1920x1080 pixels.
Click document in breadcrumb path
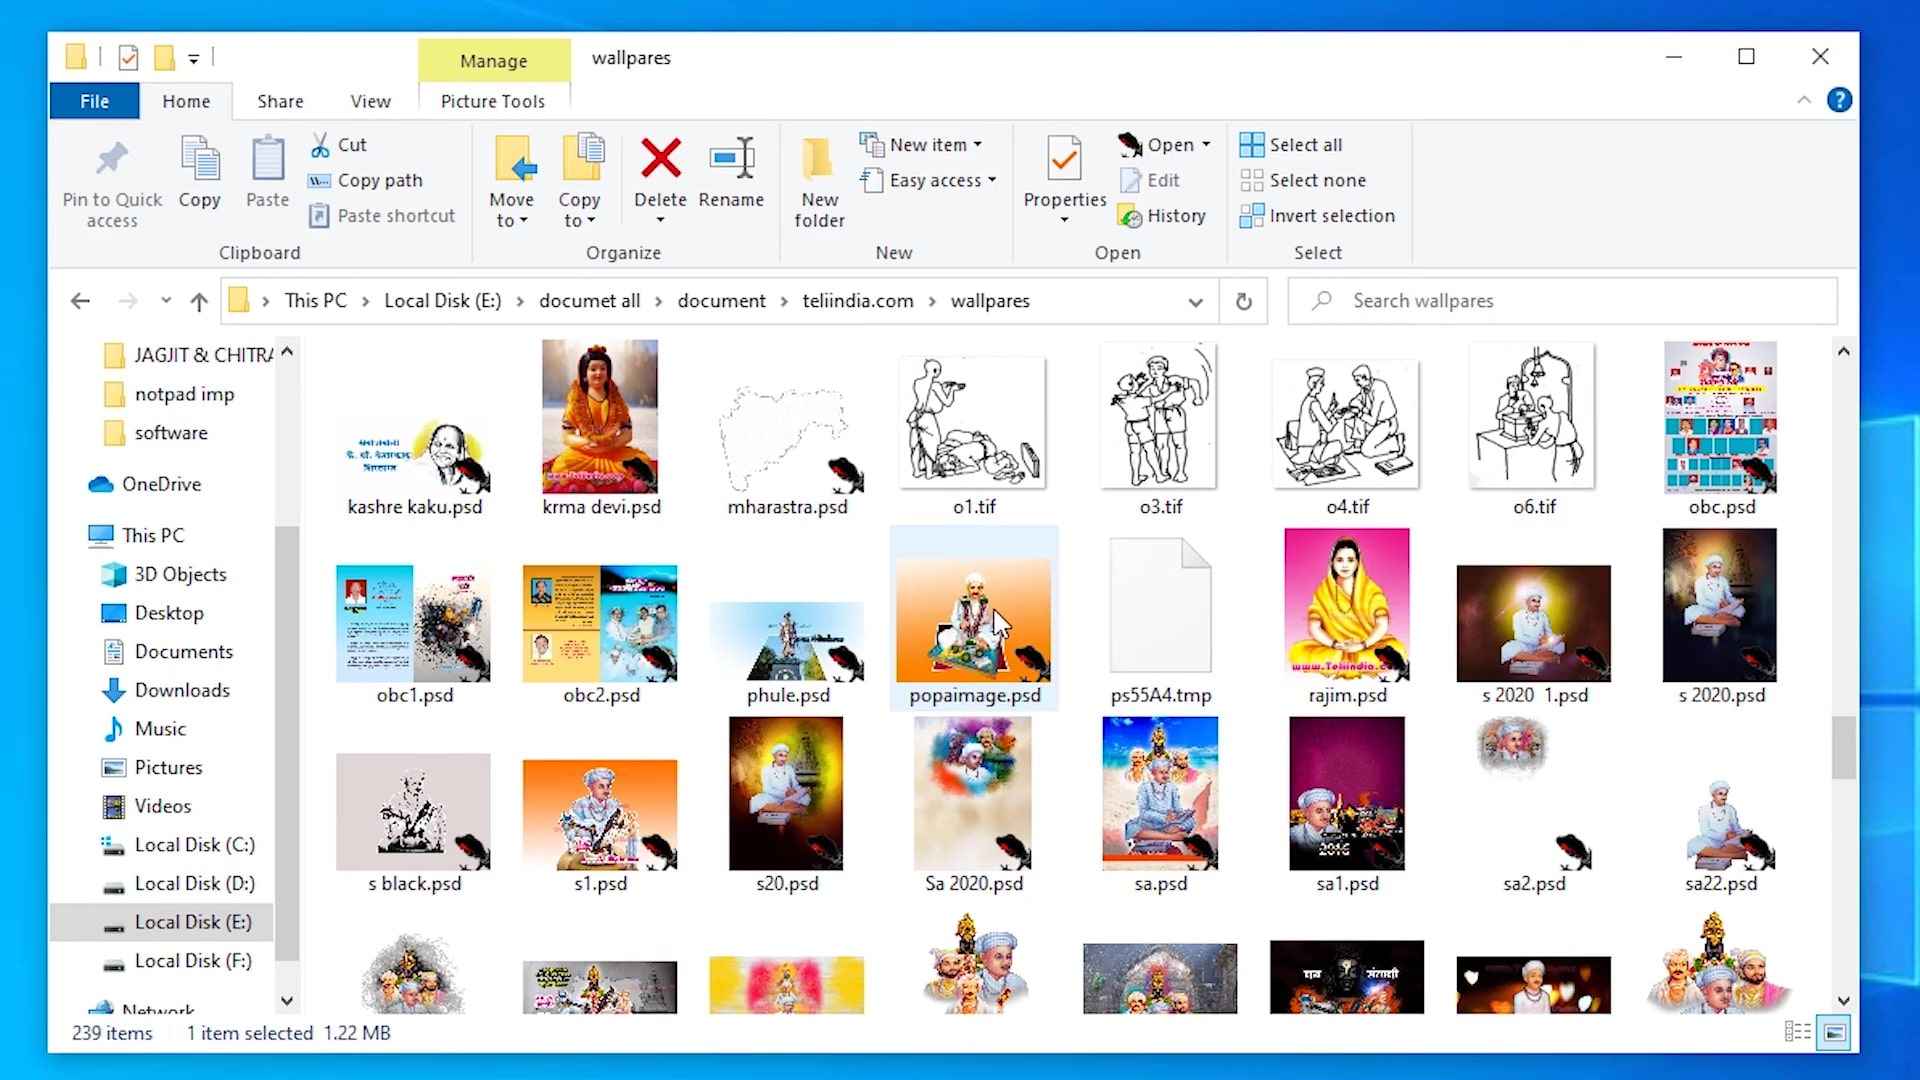[721, 301]
